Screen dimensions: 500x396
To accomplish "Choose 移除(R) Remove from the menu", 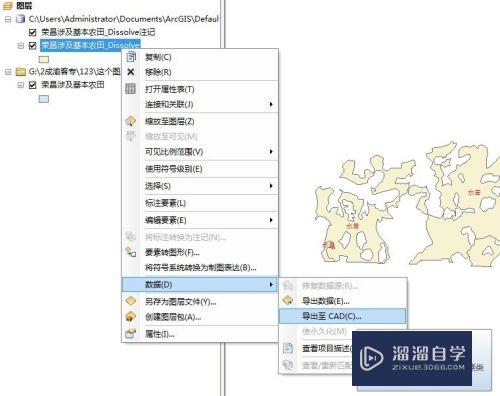I will tap(200, 72).
